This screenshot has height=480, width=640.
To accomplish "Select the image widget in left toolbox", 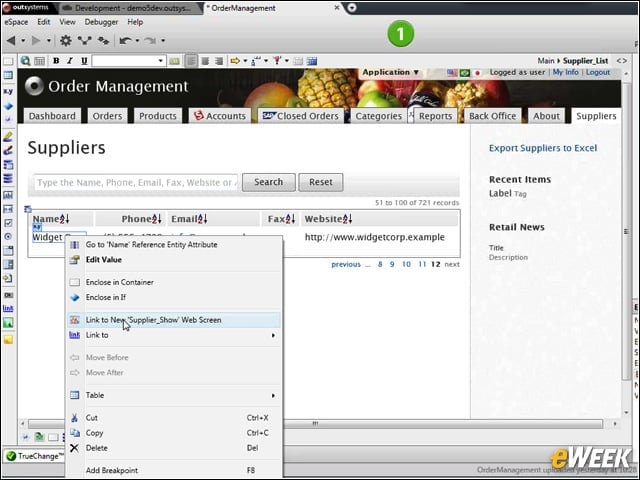I will point(8,323).
